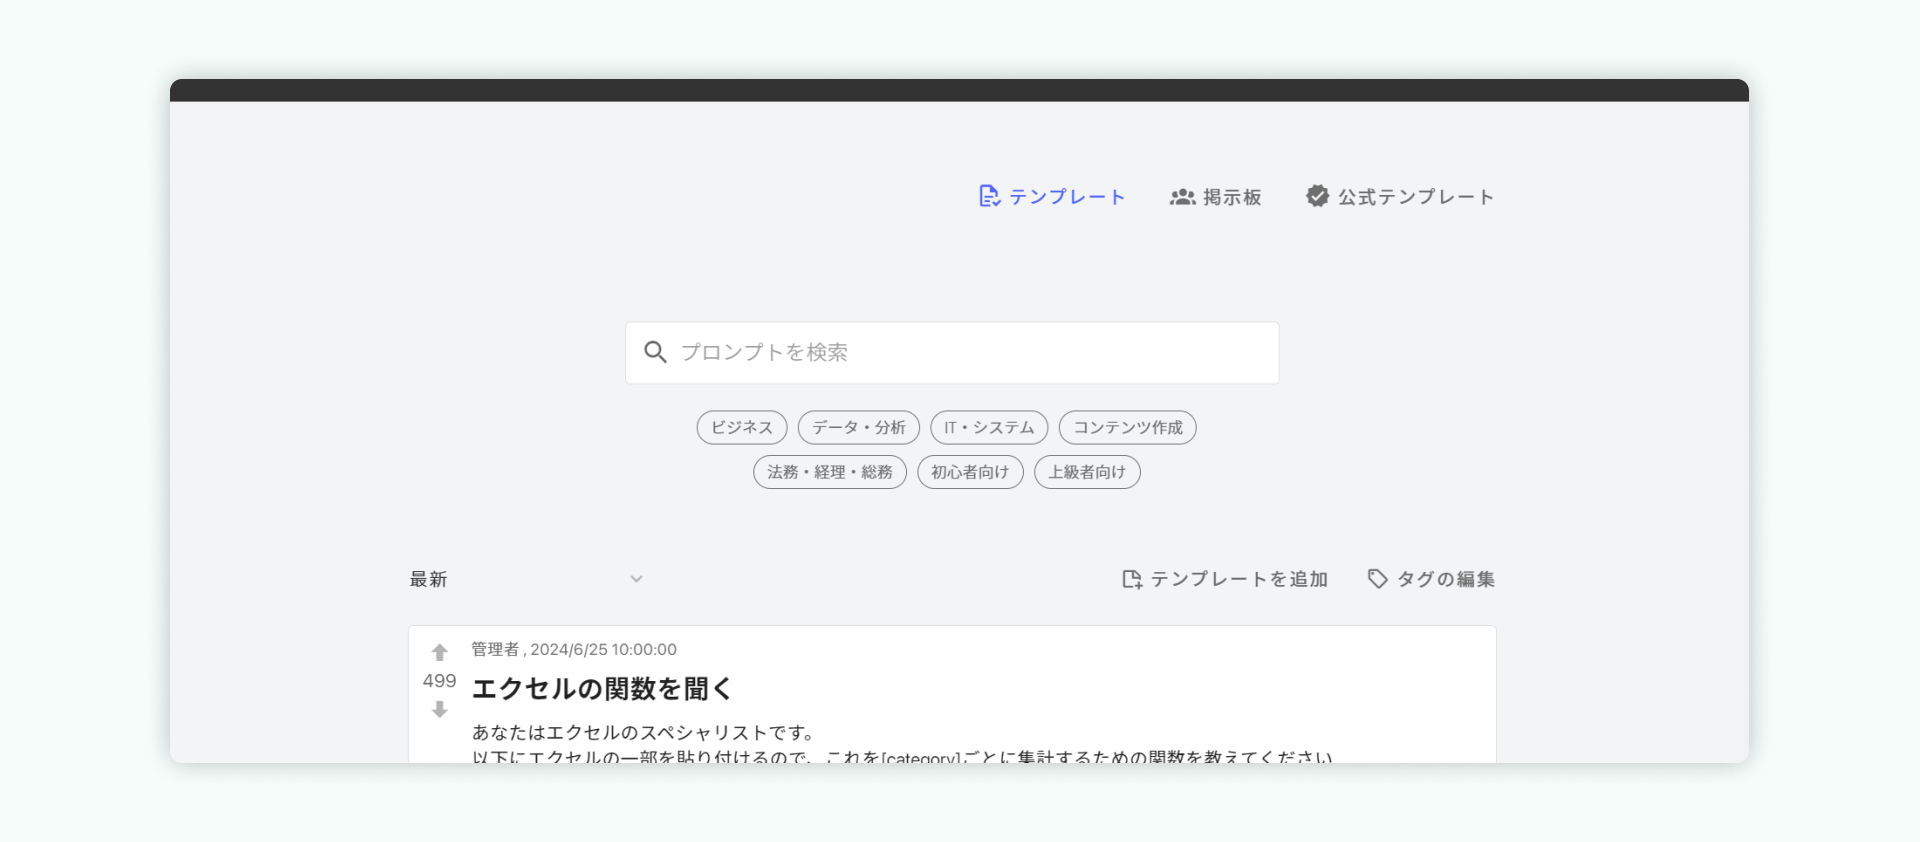This screenshot has height=842, width=1920.
Task: Downvote the エクセルの関数を聞く post
Action: [x=439, y=710]
